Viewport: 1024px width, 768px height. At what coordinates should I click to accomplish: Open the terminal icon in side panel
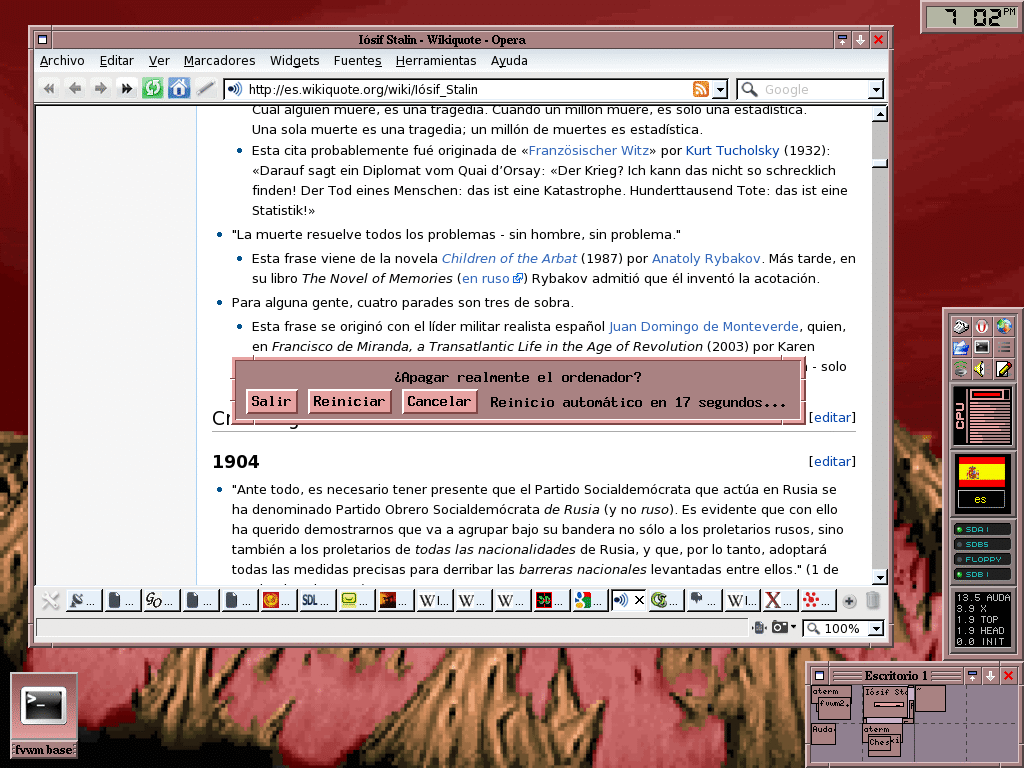982,347
